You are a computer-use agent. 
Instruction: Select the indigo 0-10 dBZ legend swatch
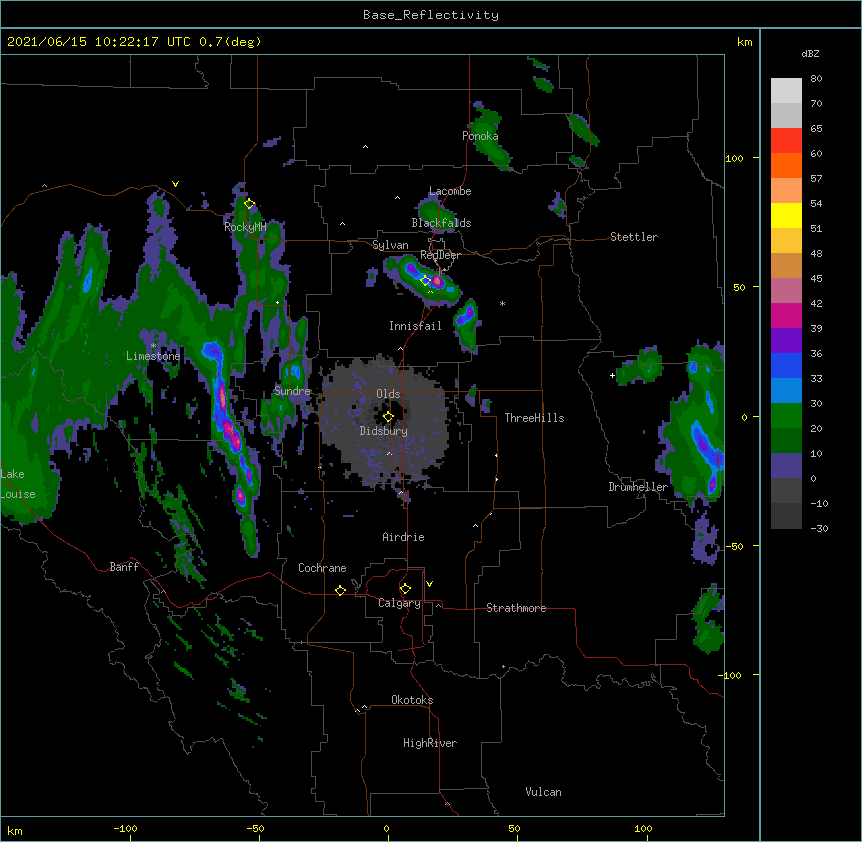click(x=786, y=466)
